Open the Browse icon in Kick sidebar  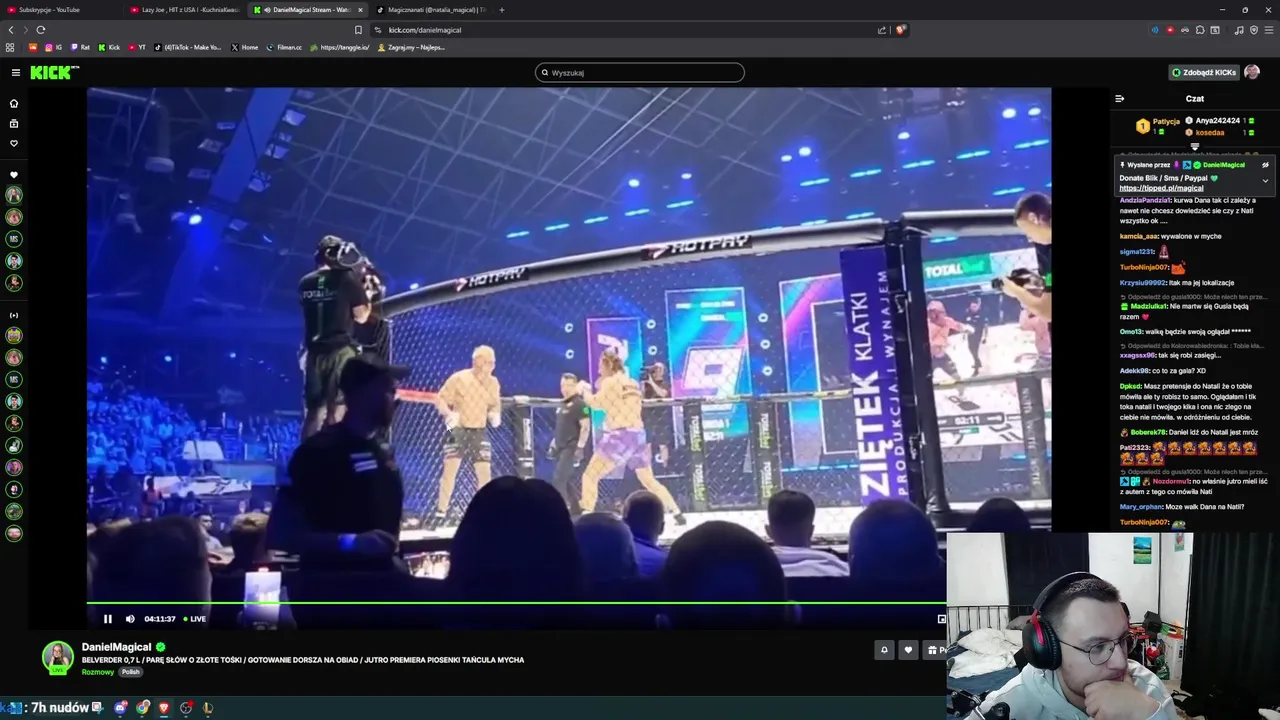[x=14, y=123]
